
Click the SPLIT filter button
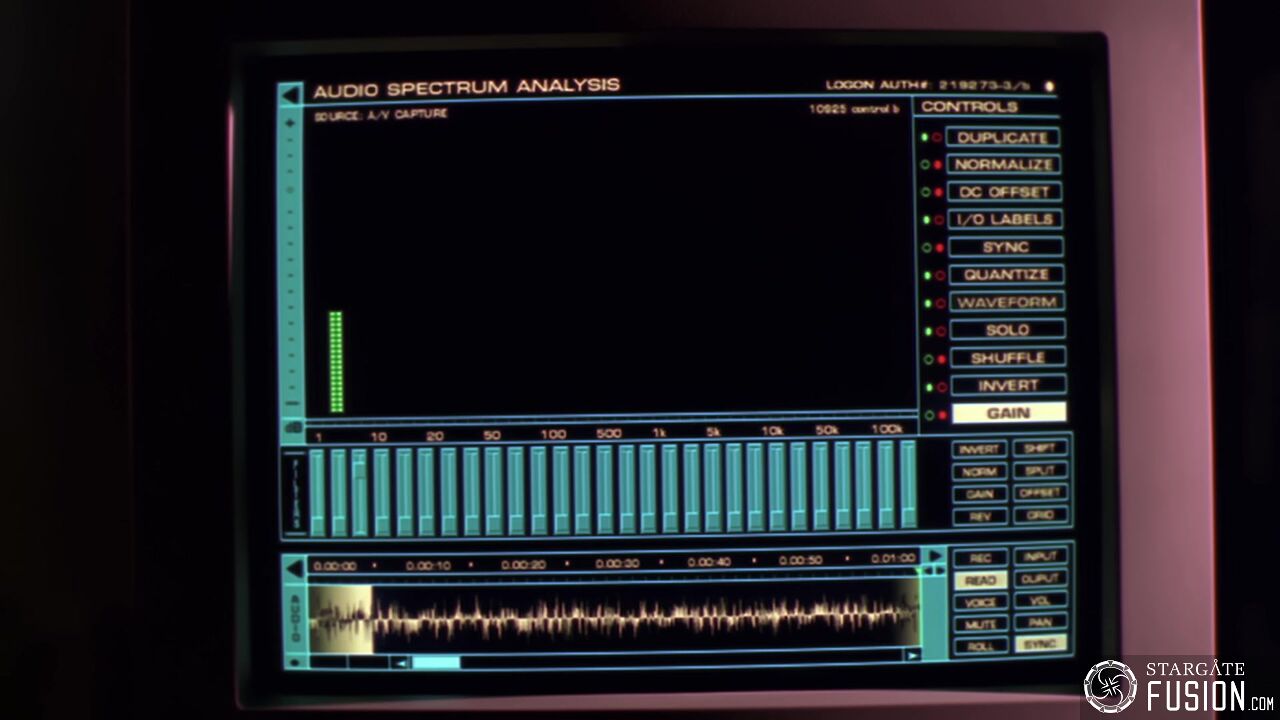click(x=1040, y=470)
